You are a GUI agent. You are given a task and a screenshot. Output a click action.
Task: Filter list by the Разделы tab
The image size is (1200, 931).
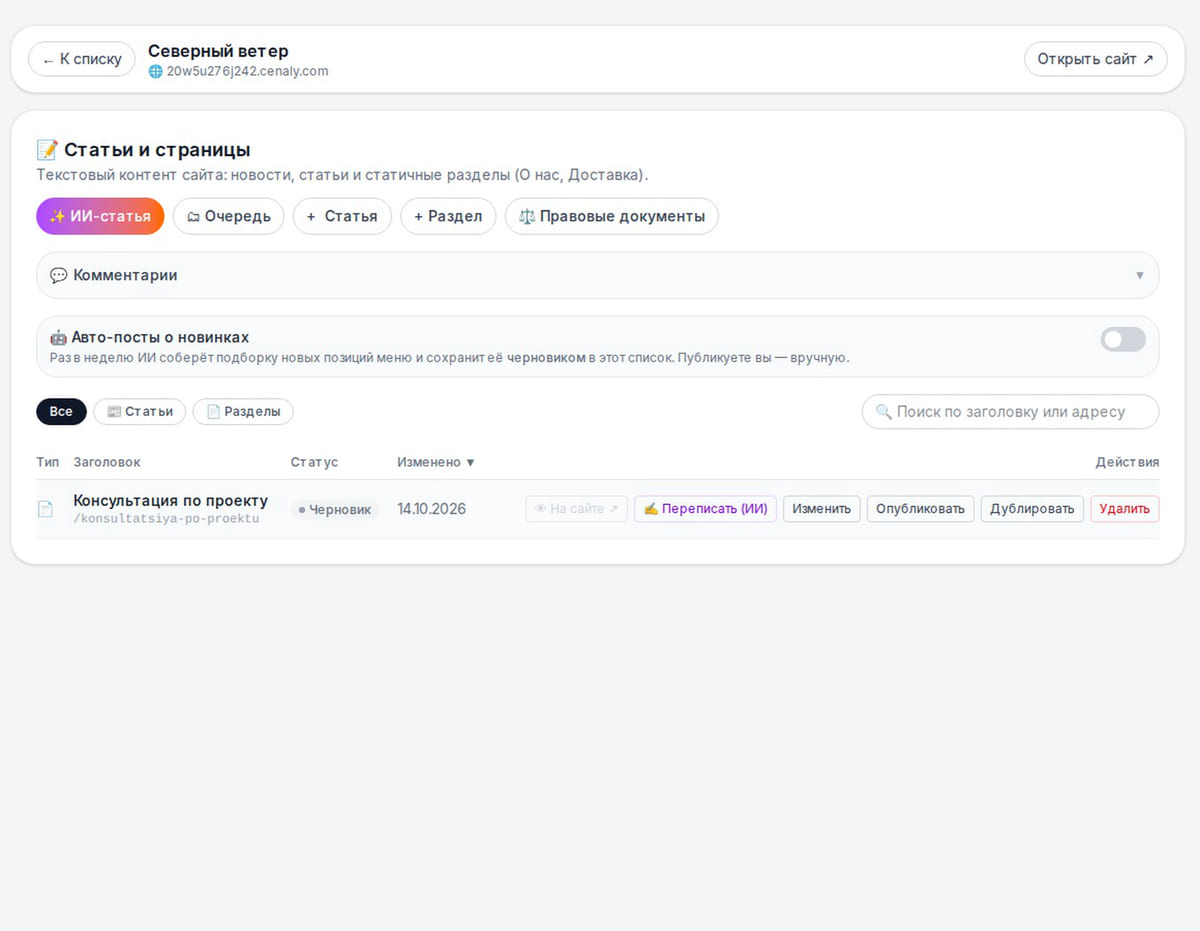[x=243, y=412]
